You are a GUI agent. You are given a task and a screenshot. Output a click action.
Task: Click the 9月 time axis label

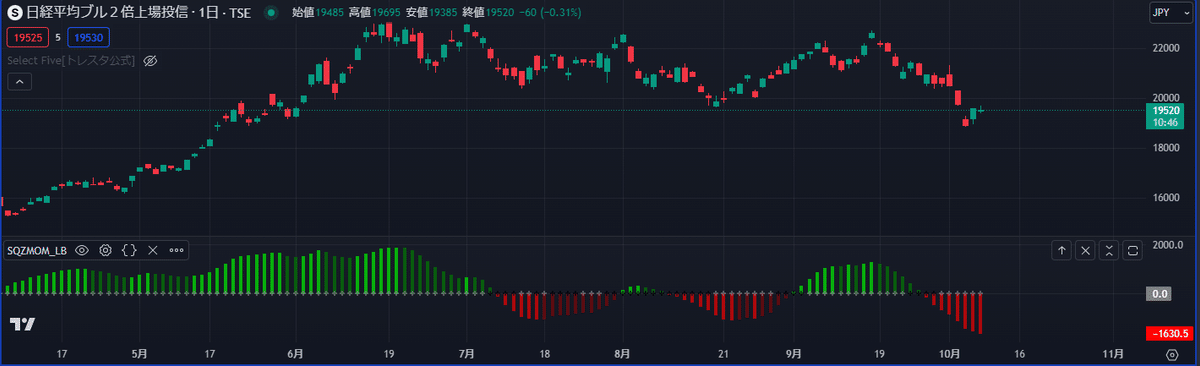pos(794,354)
